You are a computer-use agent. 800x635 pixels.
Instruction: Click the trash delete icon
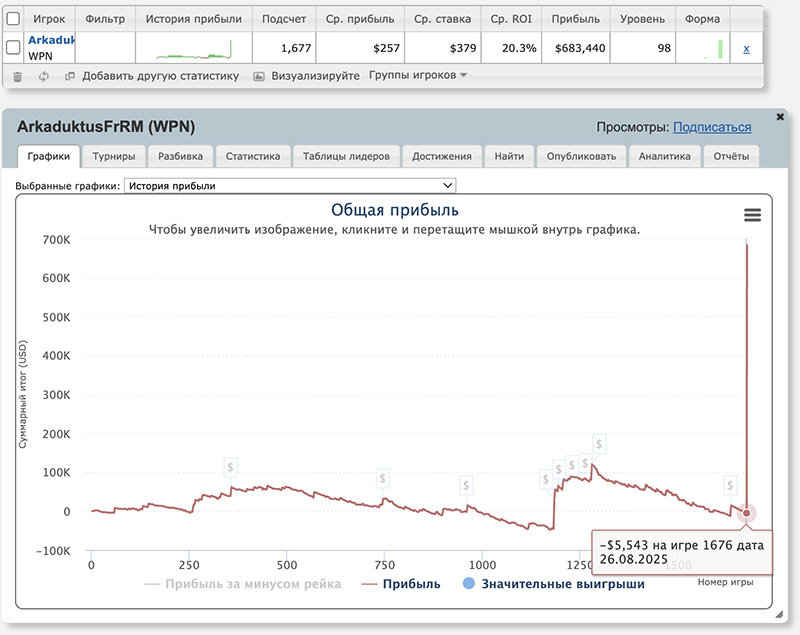17,76
